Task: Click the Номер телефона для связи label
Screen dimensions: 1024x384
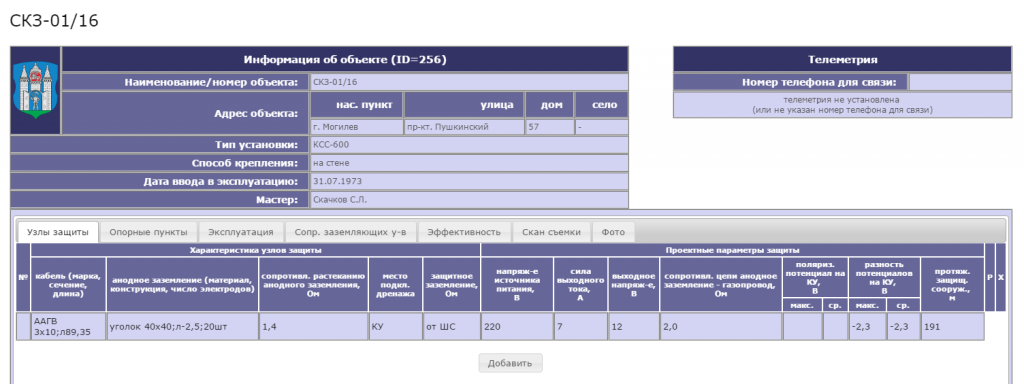Action: pyautogui.click(x=790, y=82)
